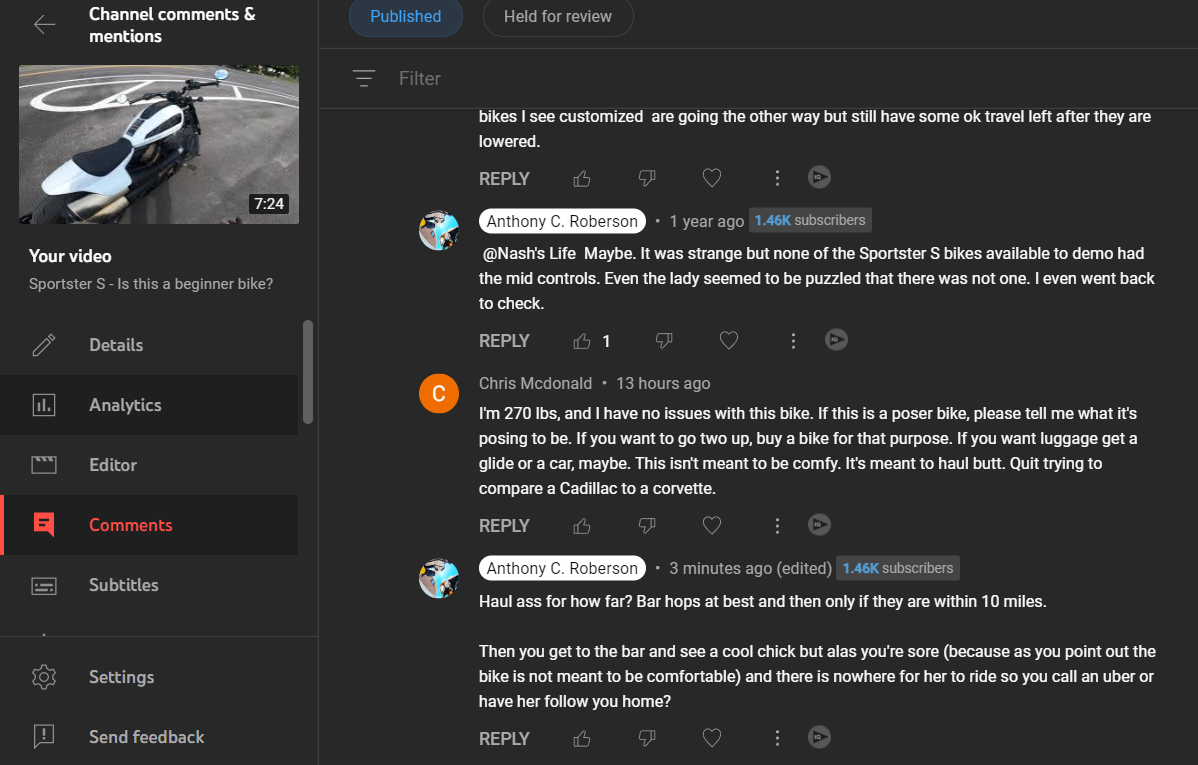The width and height of the screenshot is (1198, 765).
Task: Click Anthony C. Roberson name on latest comment
Action: (x=562, y=568)
